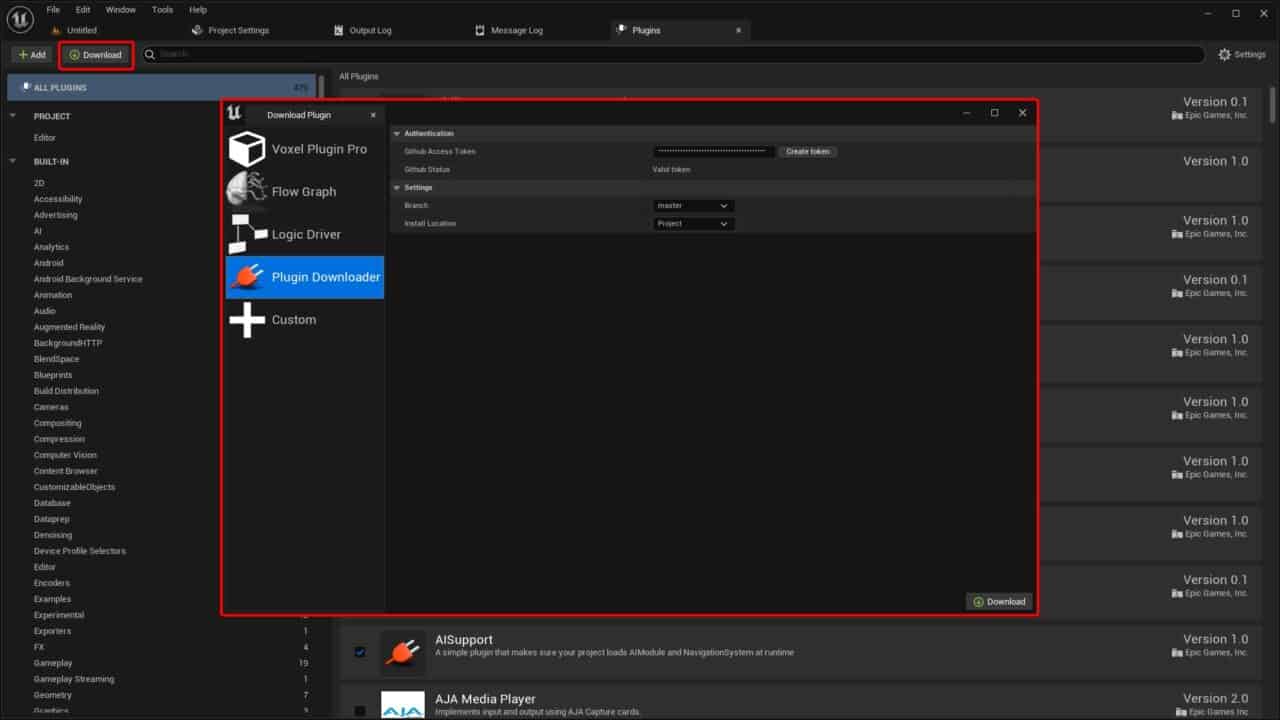This screenshot has width=1280, height=720.
Task: Select the AI category
Action: point(38,231)
